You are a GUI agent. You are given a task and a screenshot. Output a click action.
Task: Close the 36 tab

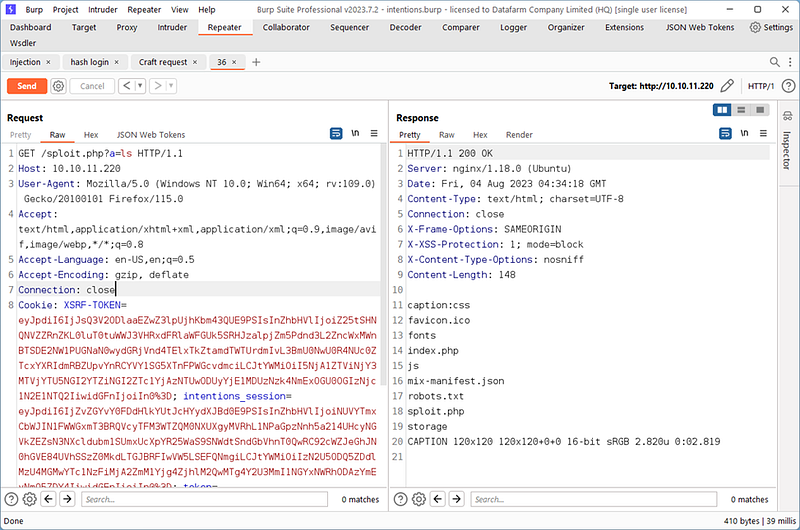(x=234, y=62)
